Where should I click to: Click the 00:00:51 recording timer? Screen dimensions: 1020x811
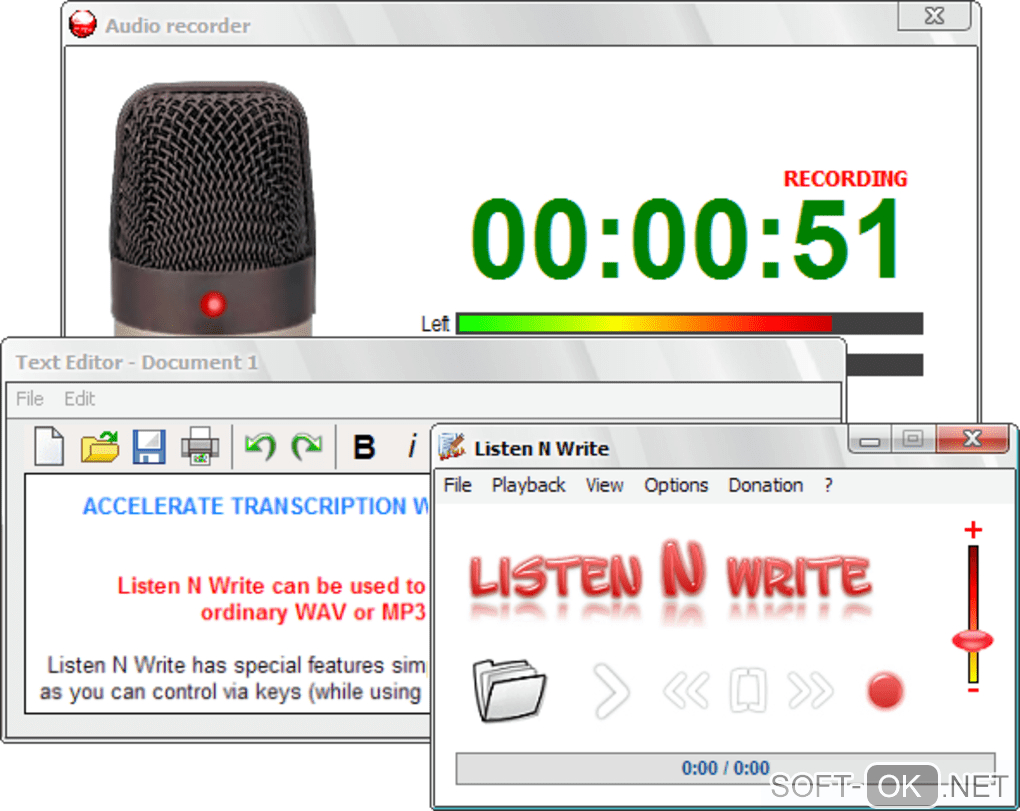coord(686,238)
